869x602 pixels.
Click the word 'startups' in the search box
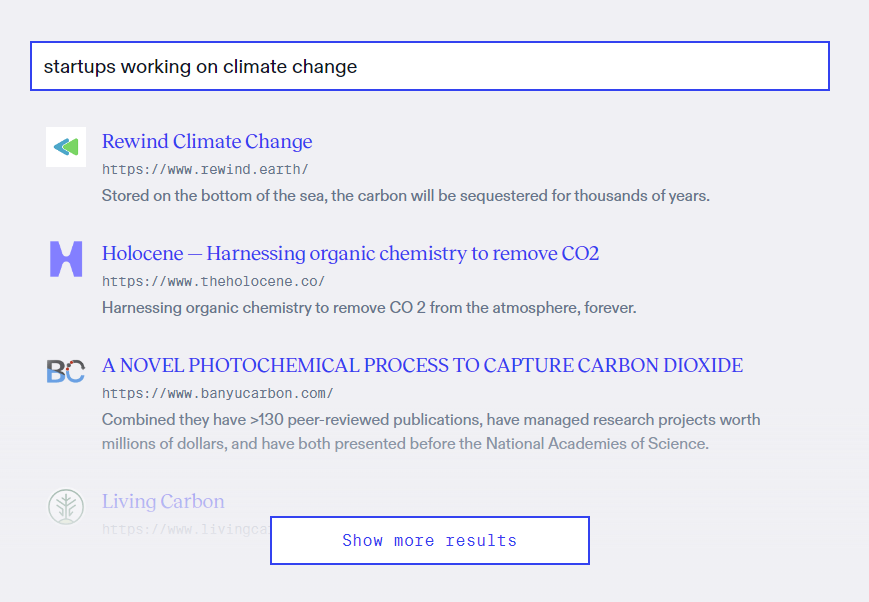79,67
